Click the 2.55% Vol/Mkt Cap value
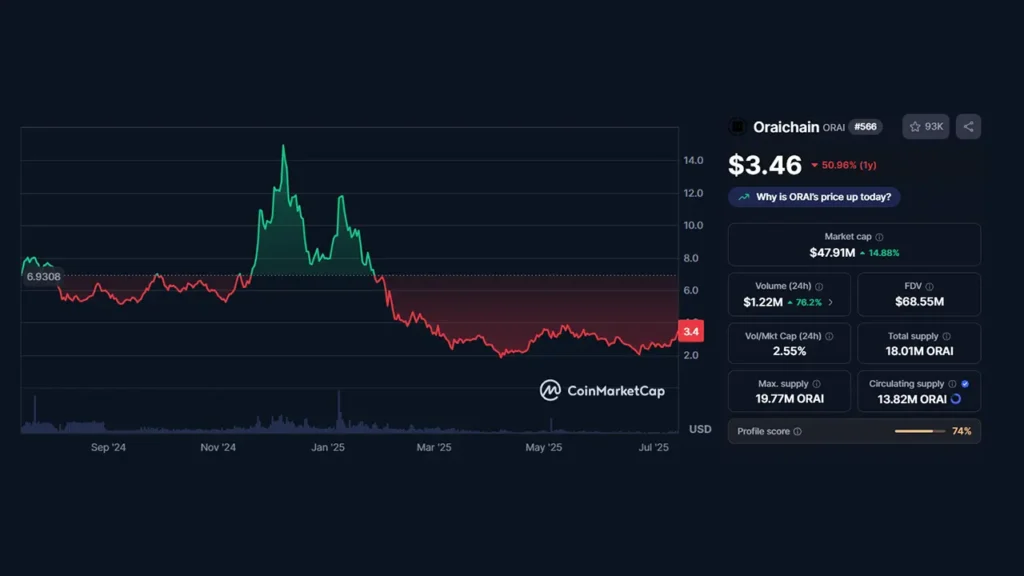This screenshot has width=1024, height=576. [790, 351]
